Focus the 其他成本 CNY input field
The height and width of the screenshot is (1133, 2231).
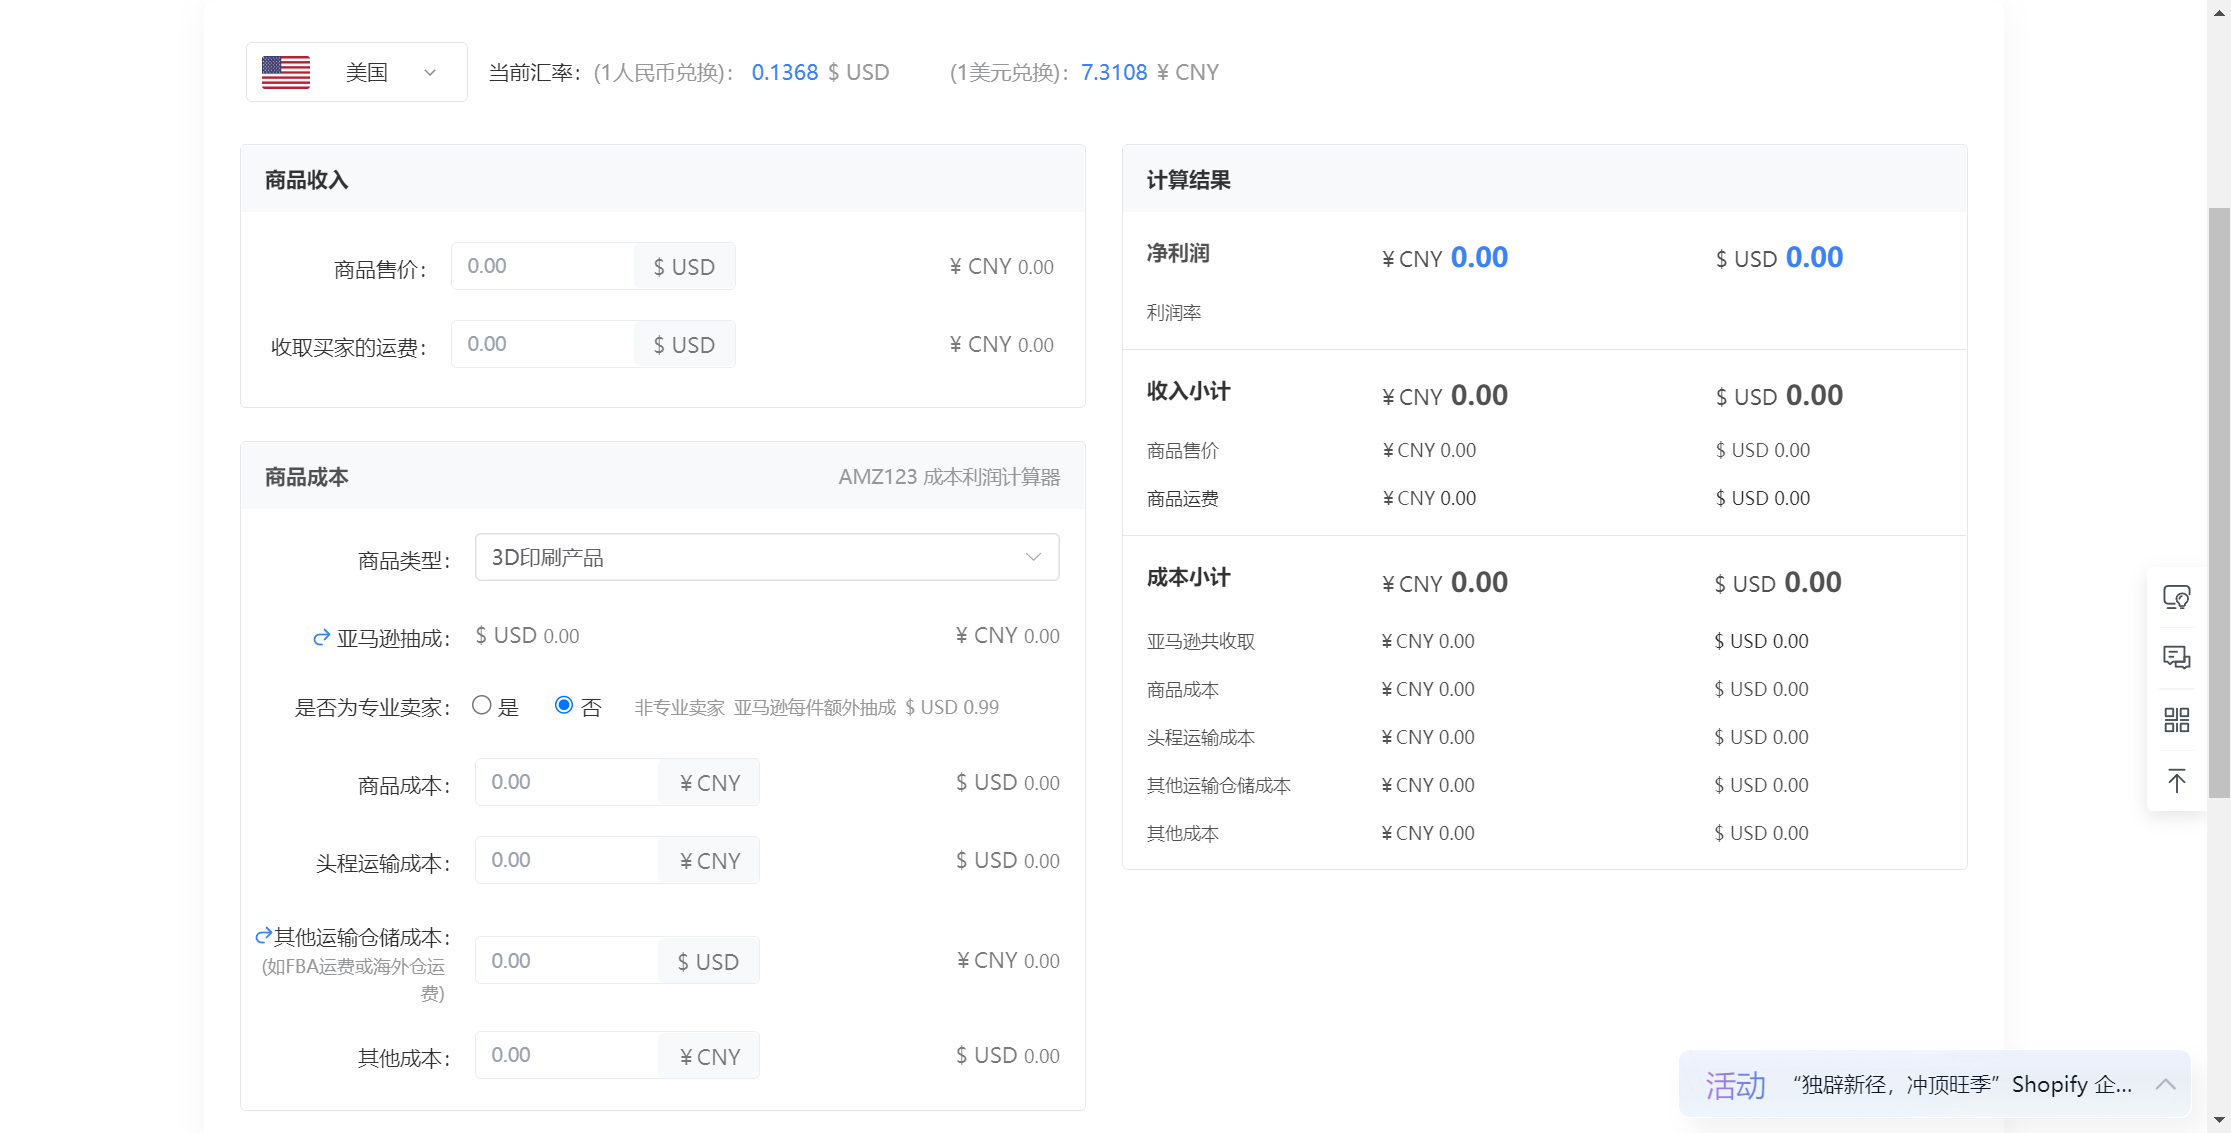[567, 1055]
